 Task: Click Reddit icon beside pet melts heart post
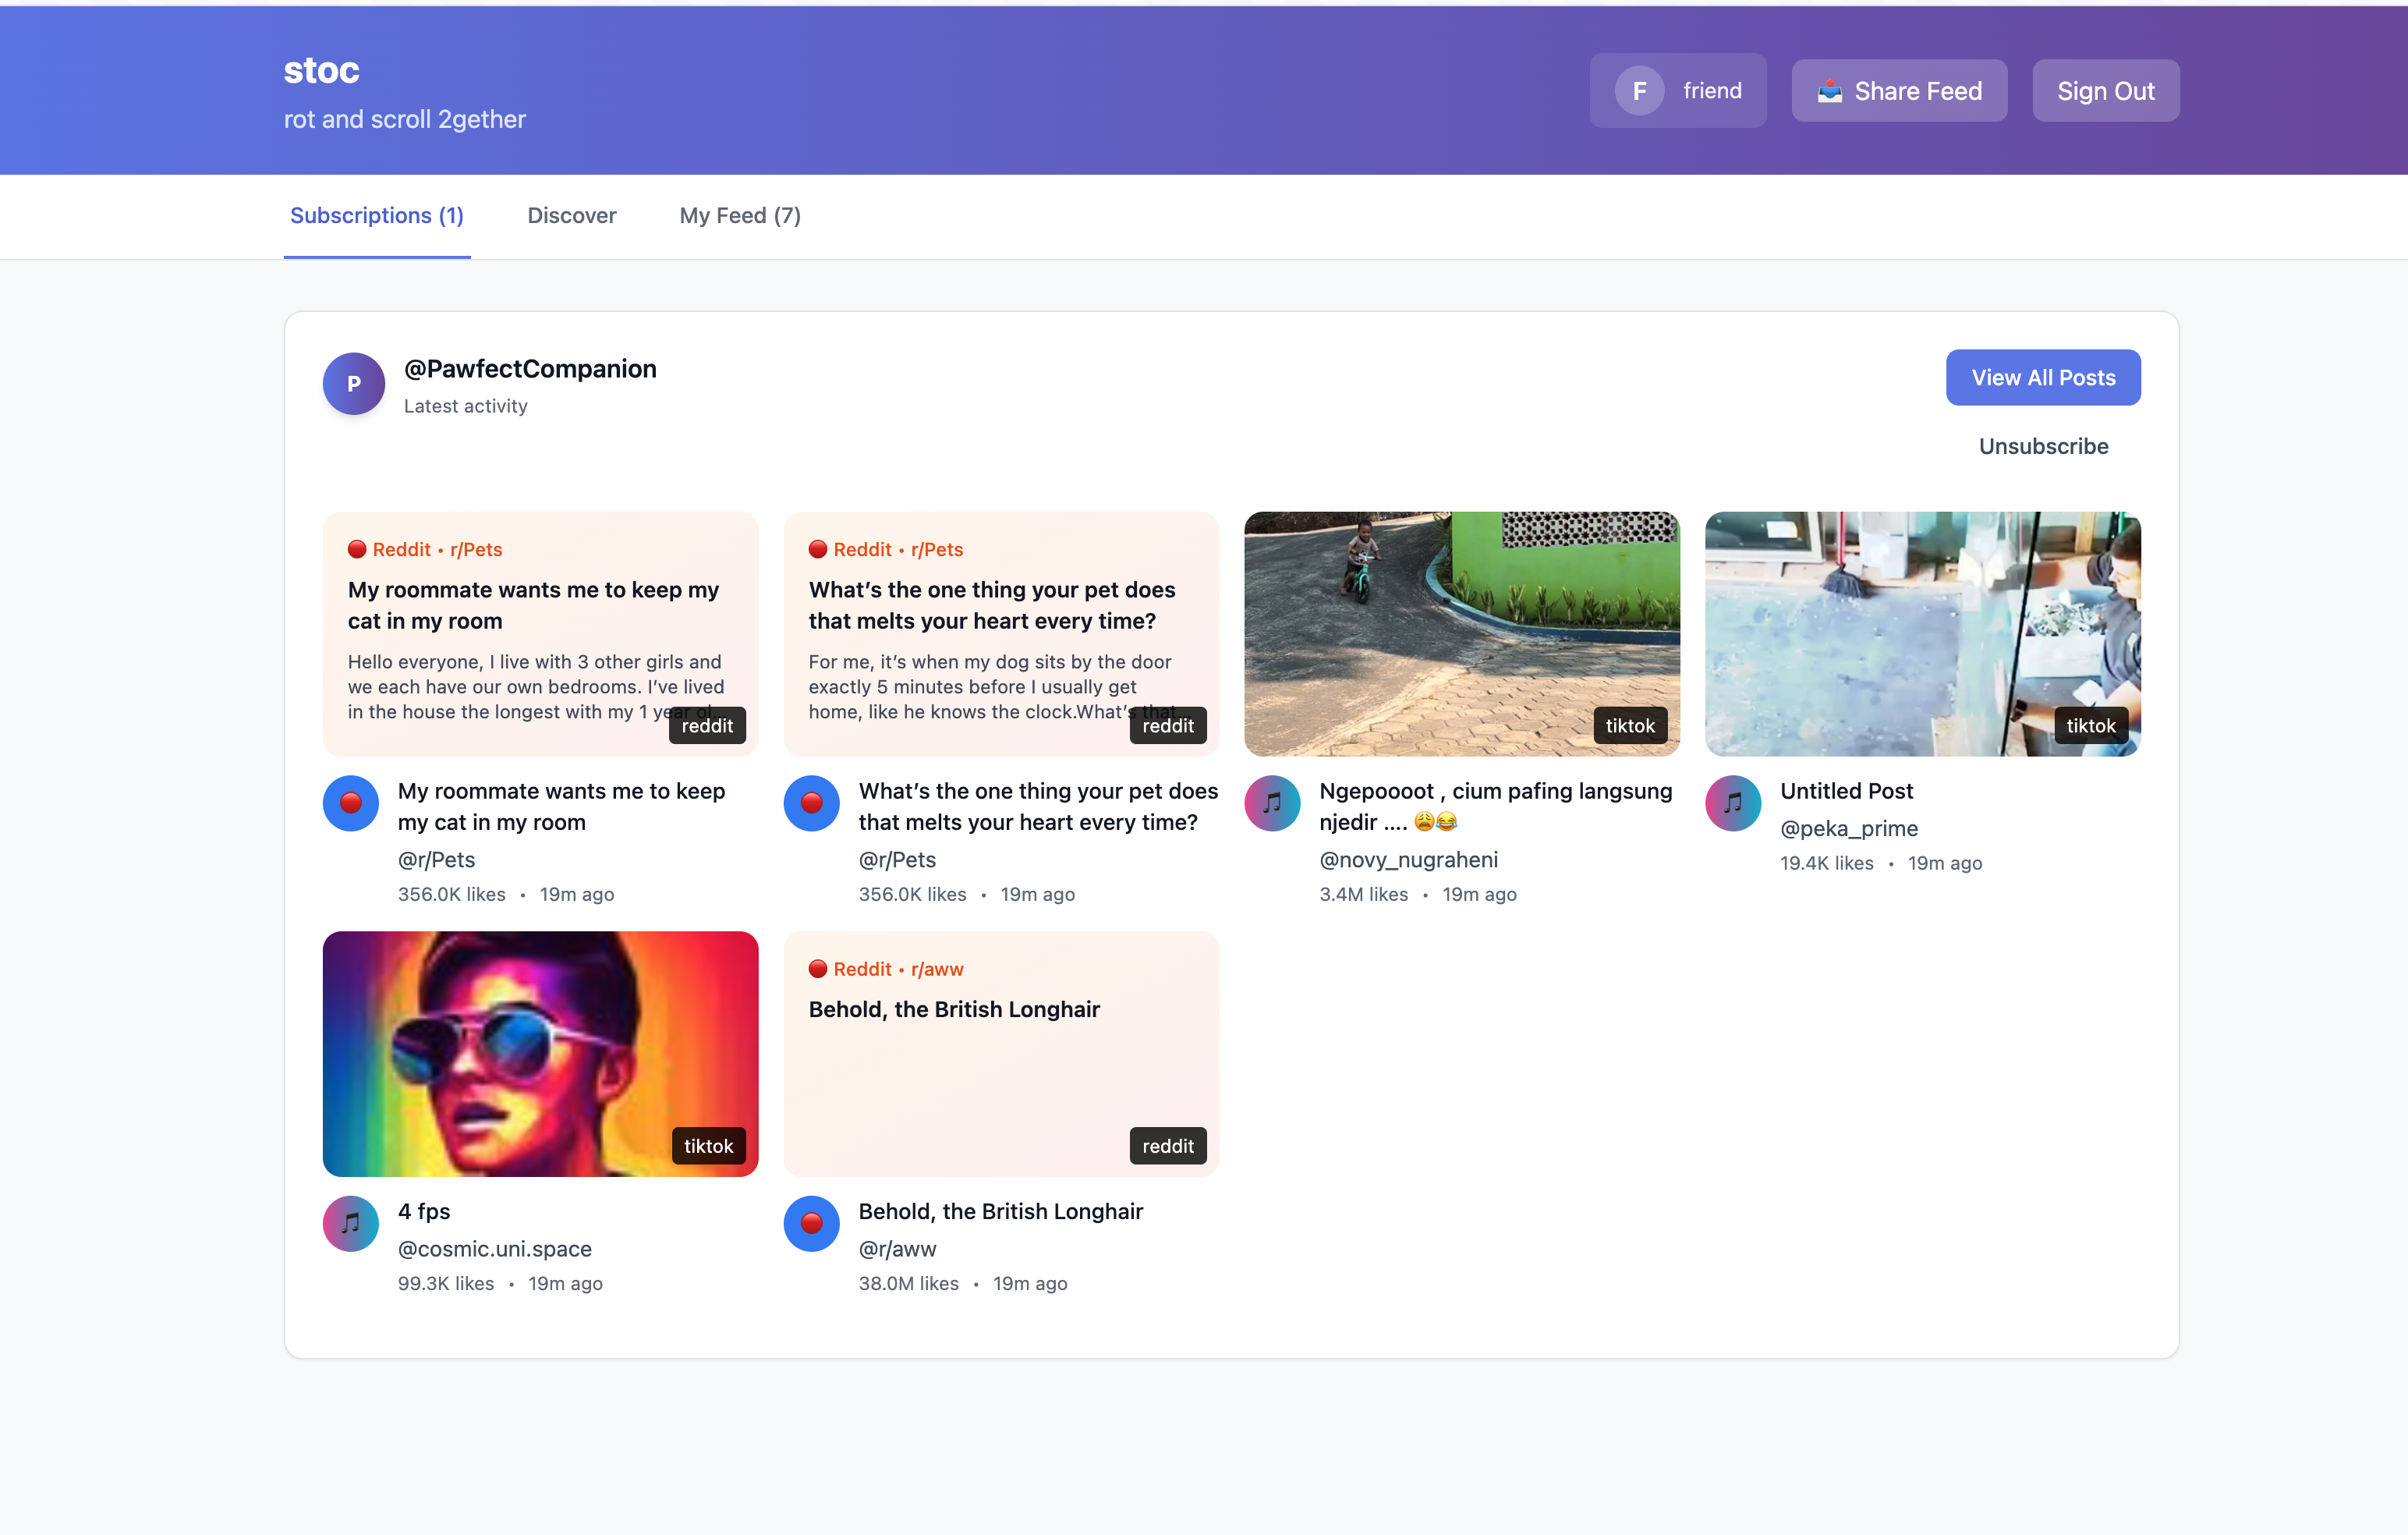click(x=811, y=803)
